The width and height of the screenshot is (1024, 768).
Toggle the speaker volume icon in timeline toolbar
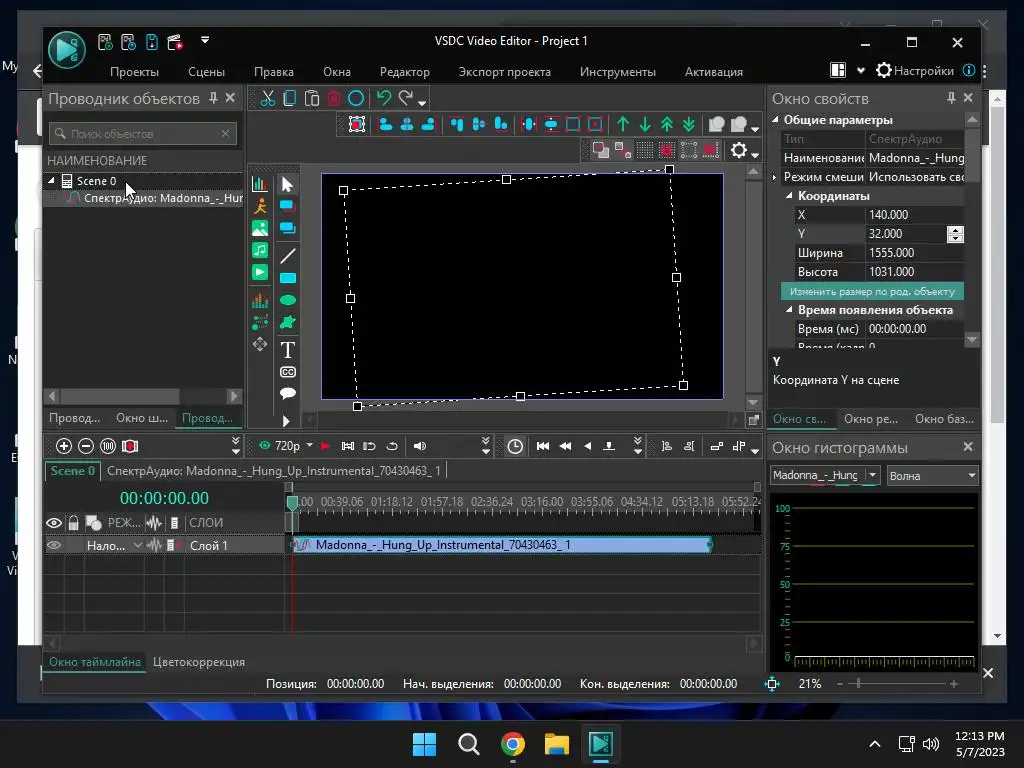tap(420, 446)
